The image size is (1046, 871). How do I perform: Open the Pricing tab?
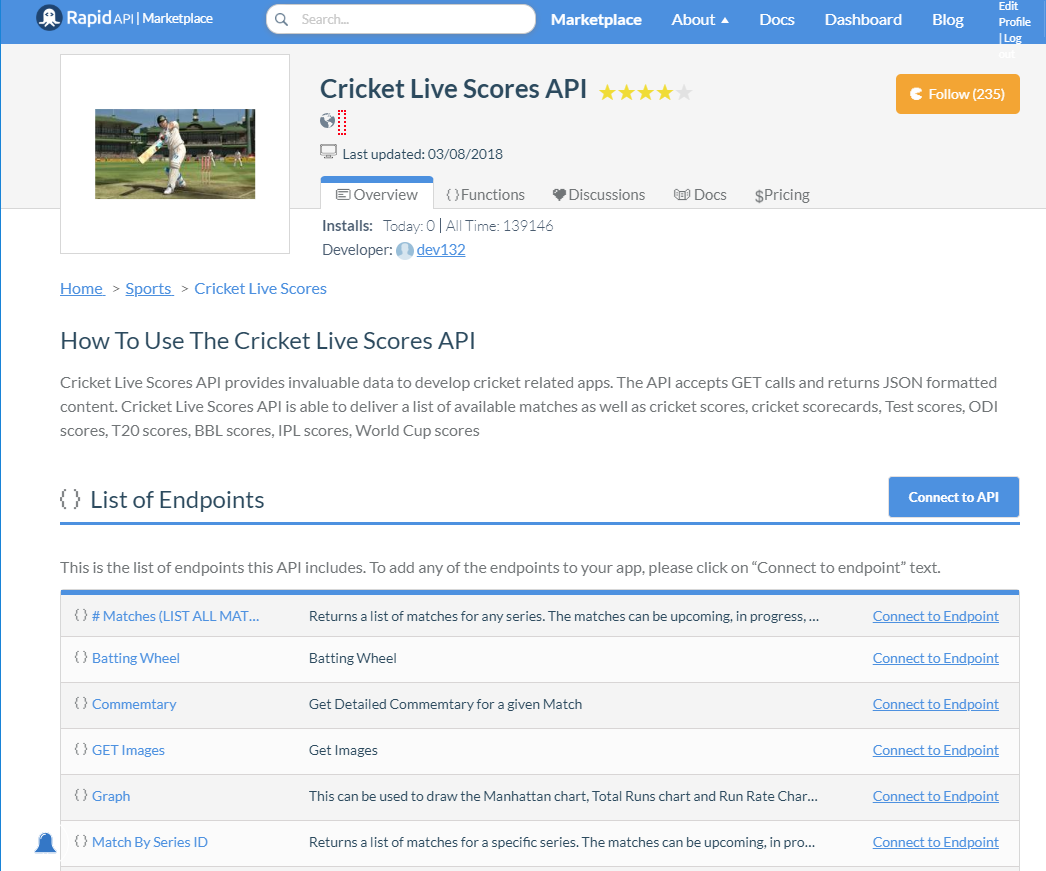[782, 195]
